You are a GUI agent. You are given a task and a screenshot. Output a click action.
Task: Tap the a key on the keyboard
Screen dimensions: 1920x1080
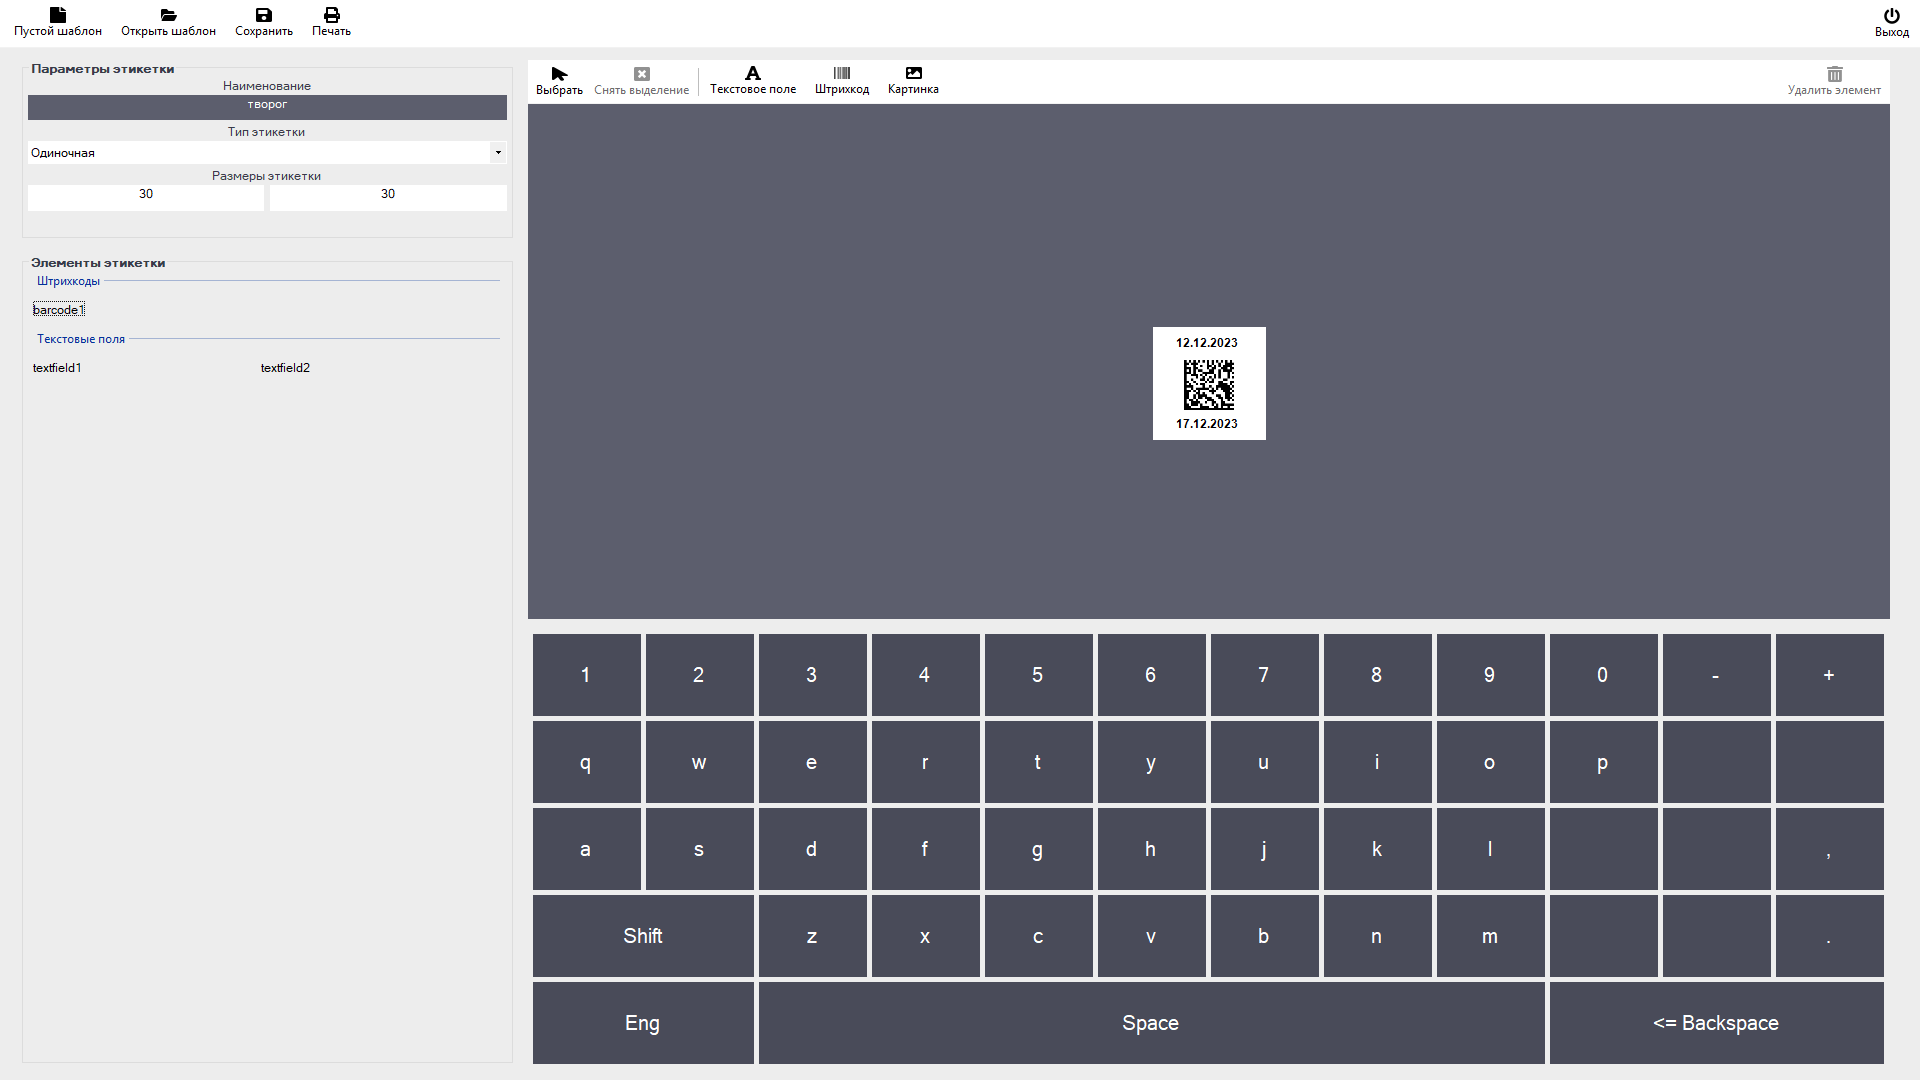tap(587, 849)
